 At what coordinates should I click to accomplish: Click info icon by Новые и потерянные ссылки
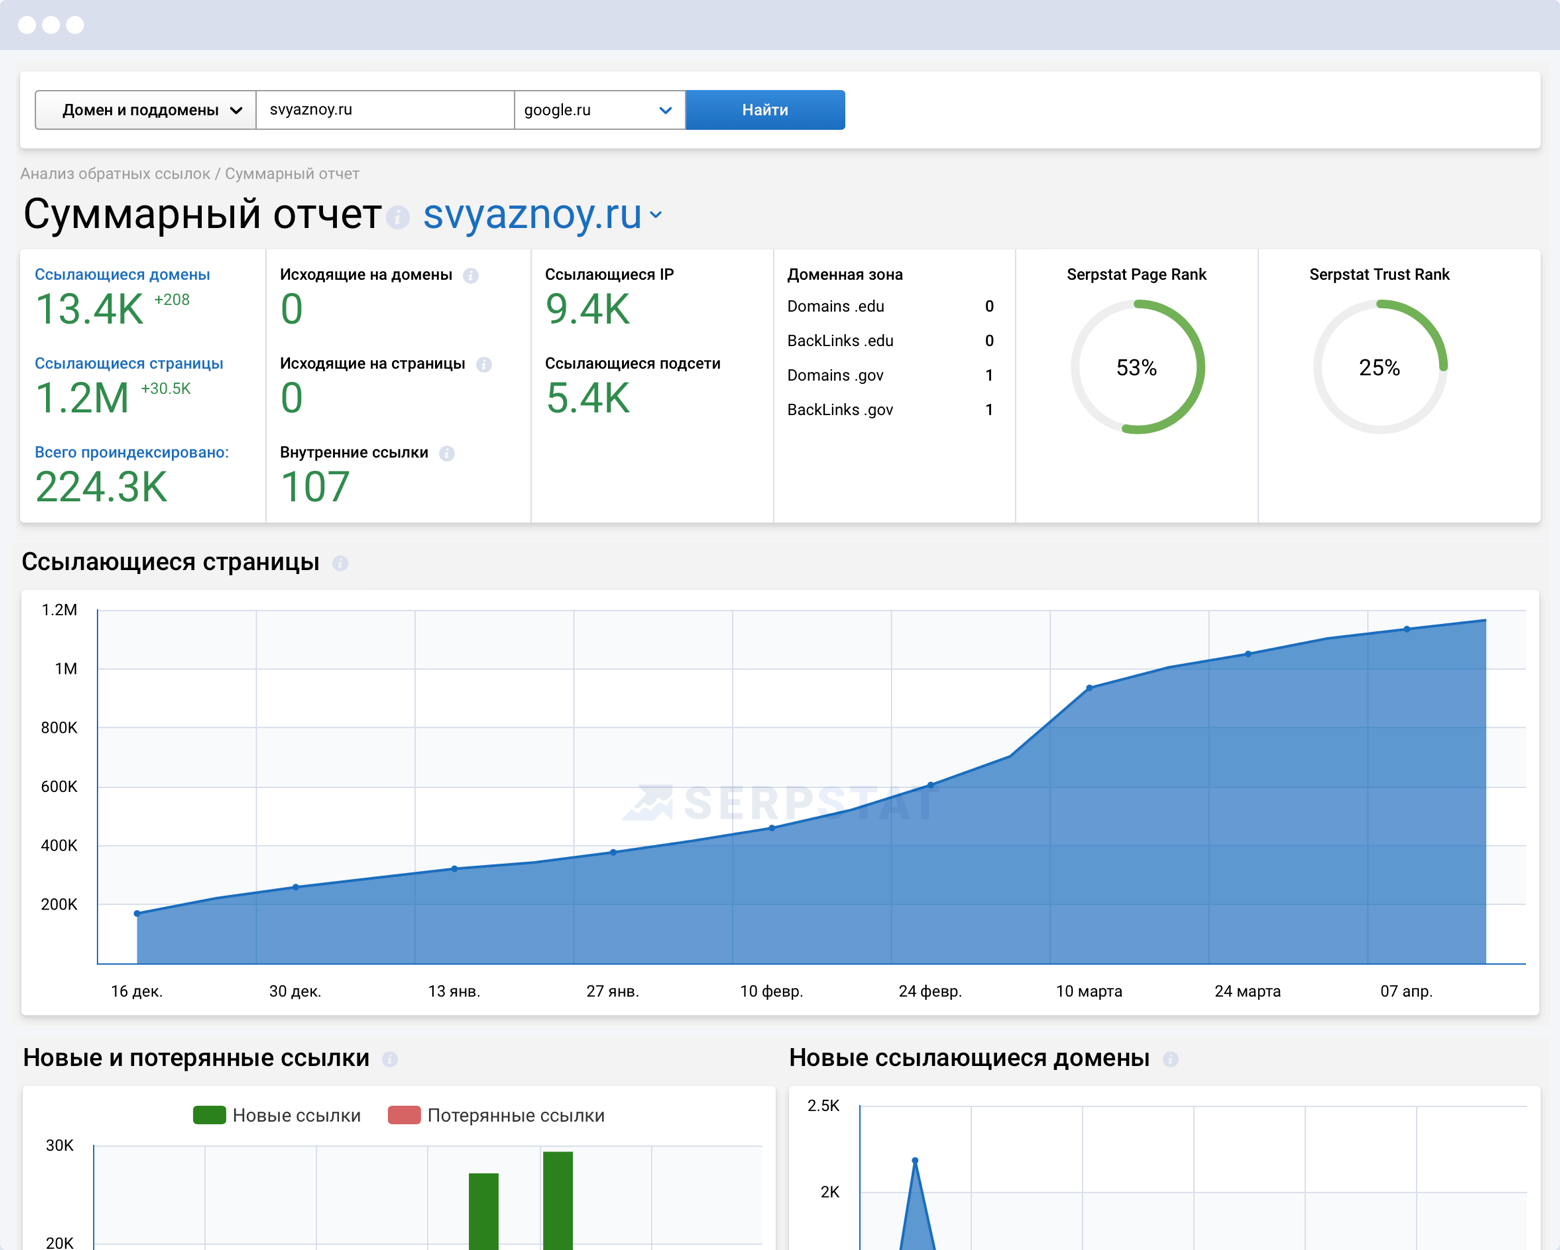click(x=390, y=1059)
